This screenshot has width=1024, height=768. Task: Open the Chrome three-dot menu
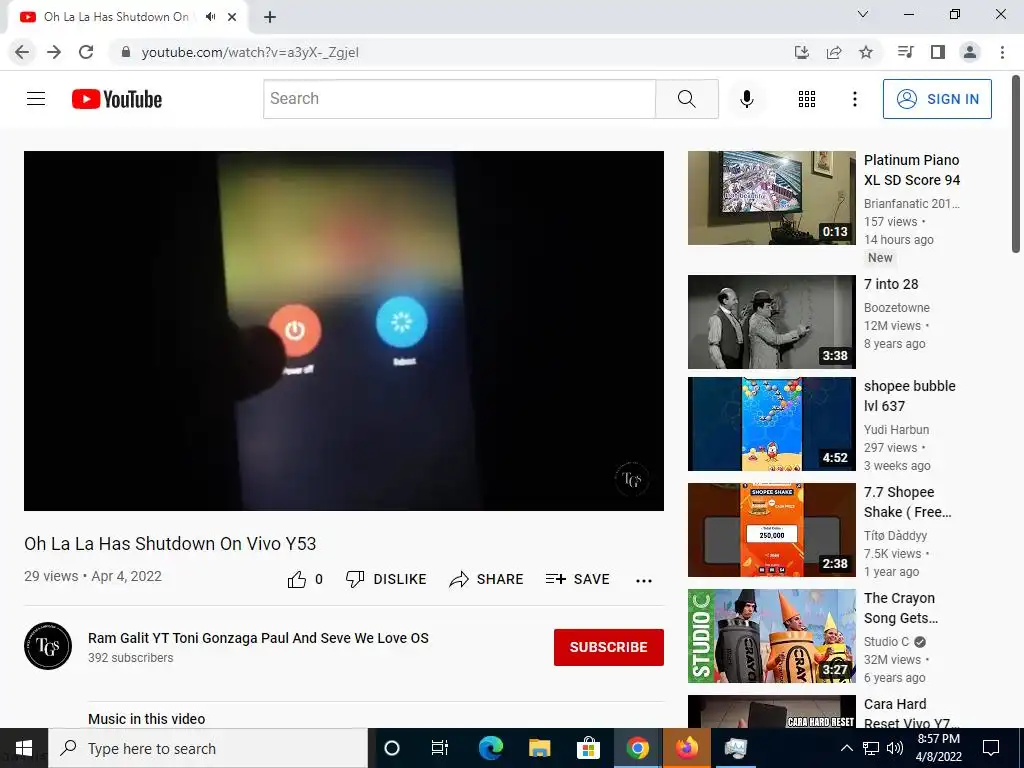(x=1002, y=52)
